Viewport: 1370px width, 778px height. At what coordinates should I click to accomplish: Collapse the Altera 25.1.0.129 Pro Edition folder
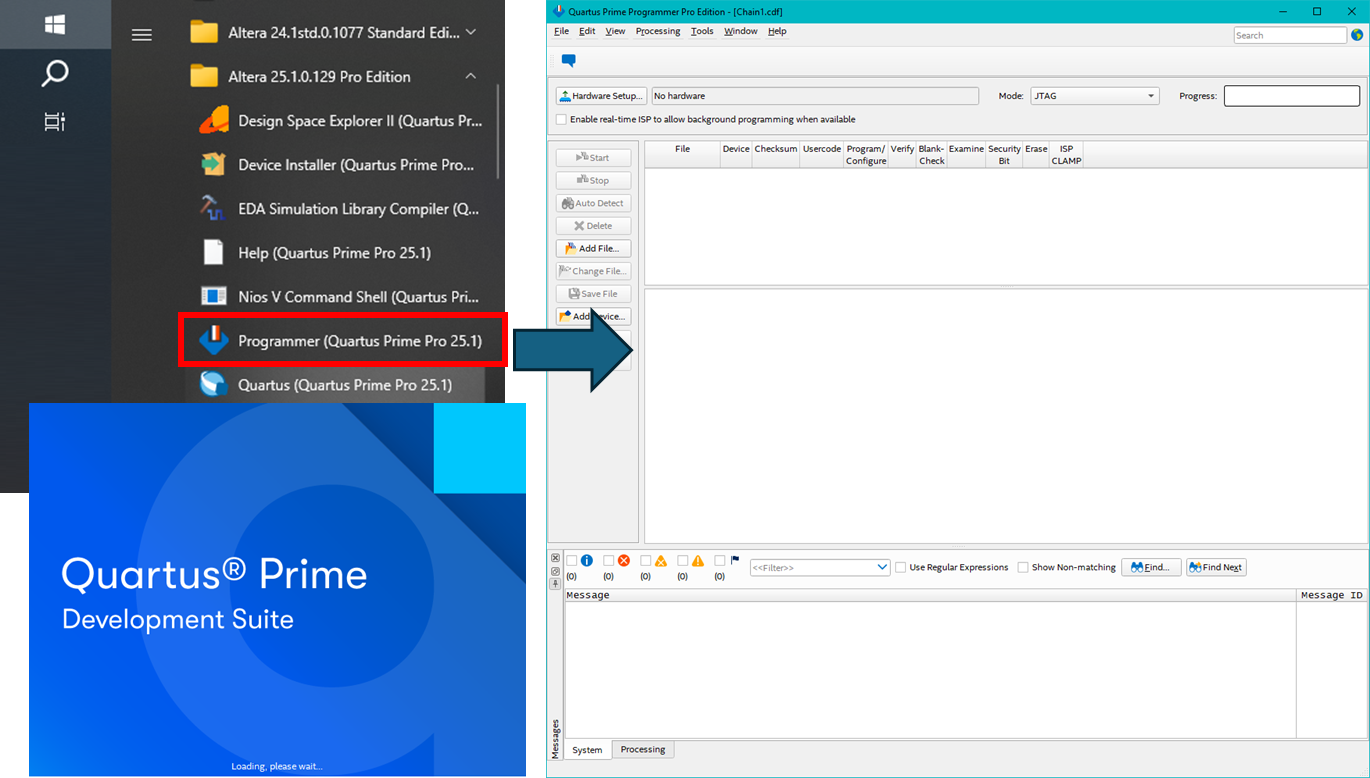(x=469, y=76)
